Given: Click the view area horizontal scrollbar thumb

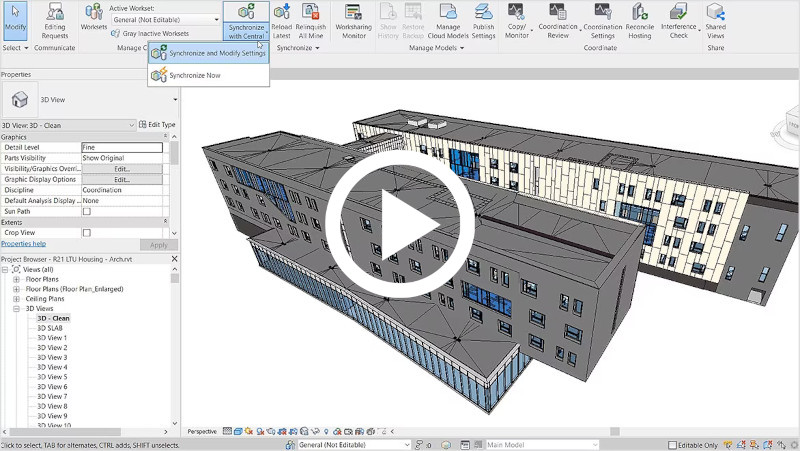Looking at the screenshot, I should [615, 432].
